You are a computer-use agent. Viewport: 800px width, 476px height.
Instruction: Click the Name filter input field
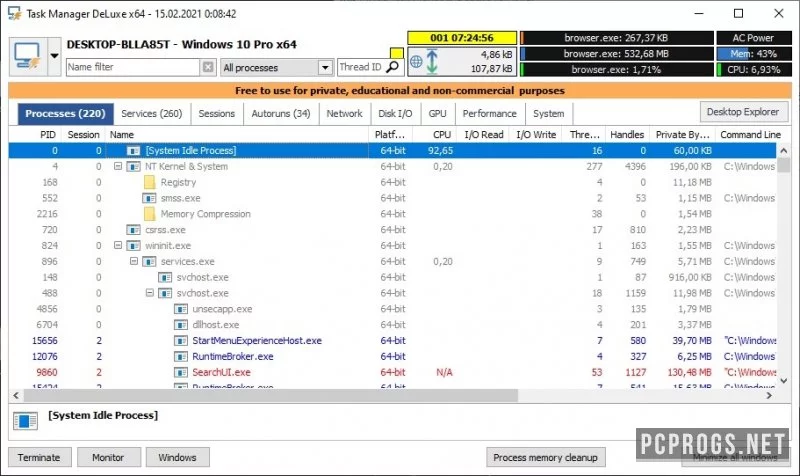pyautogui.click(x=133, y=67)
